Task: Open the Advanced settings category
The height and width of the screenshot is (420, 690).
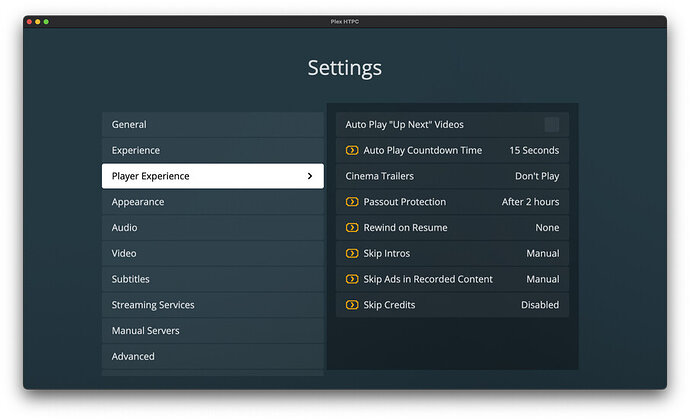Action: click(213, 356)
